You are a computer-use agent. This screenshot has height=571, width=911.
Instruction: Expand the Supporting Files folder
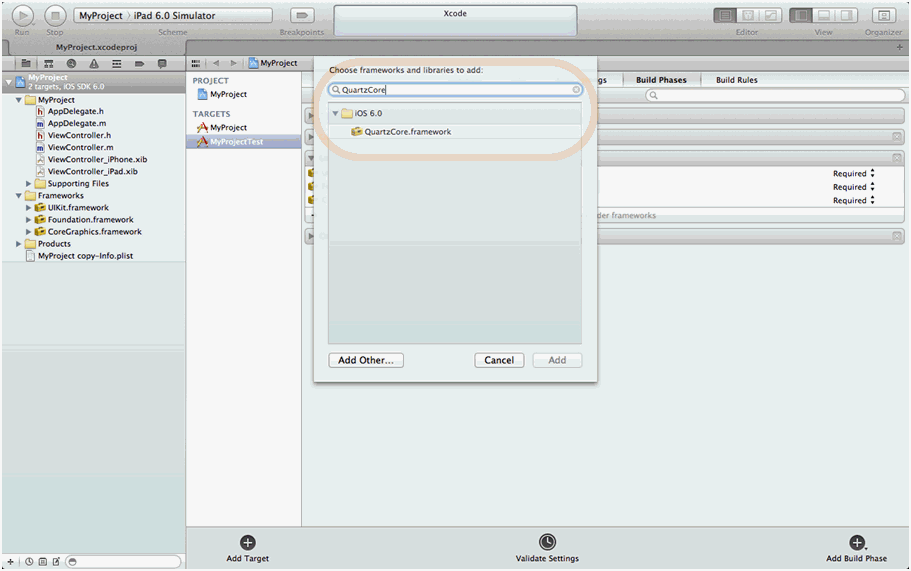point(29,184)
